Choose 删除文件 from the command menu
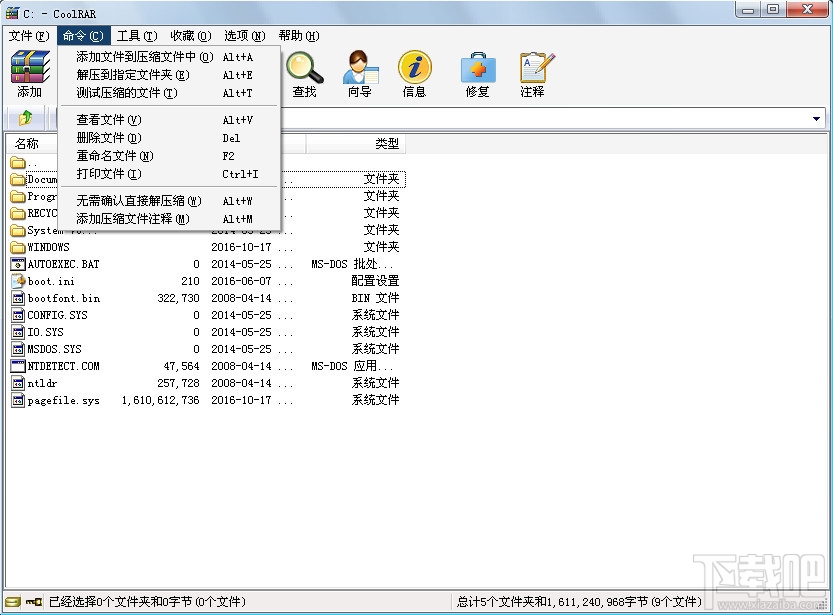This screenshot has height=615, width=833. 107,137
